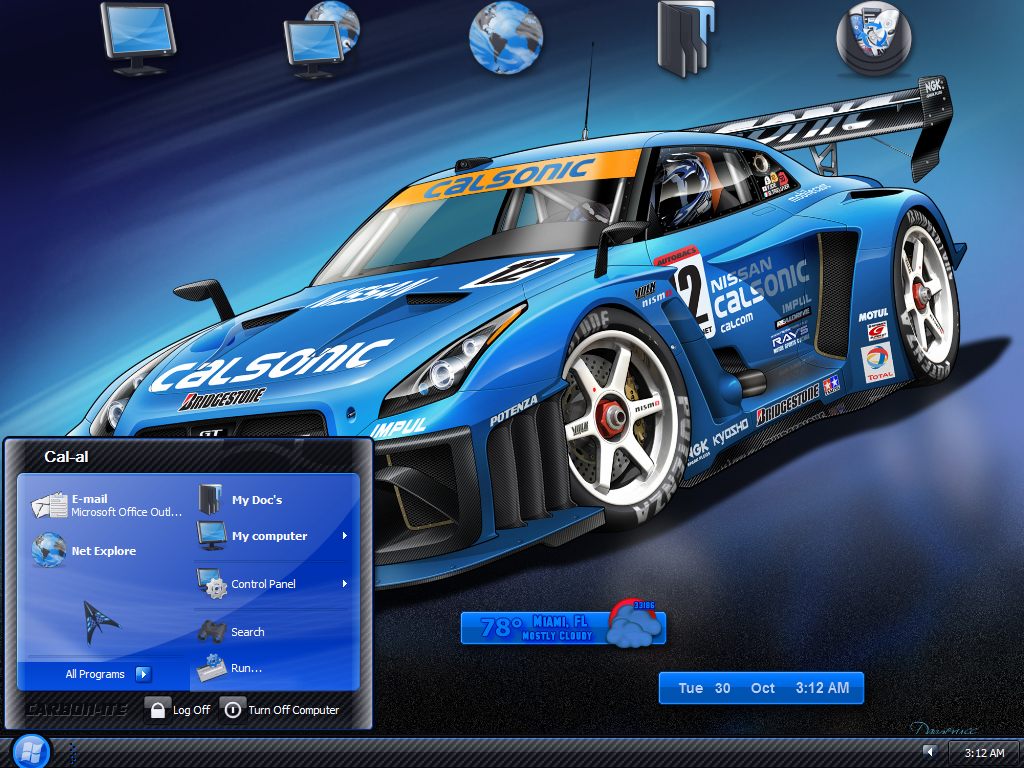
Task: Click the Miami, FL weather widget
Action: pos(563,624)
